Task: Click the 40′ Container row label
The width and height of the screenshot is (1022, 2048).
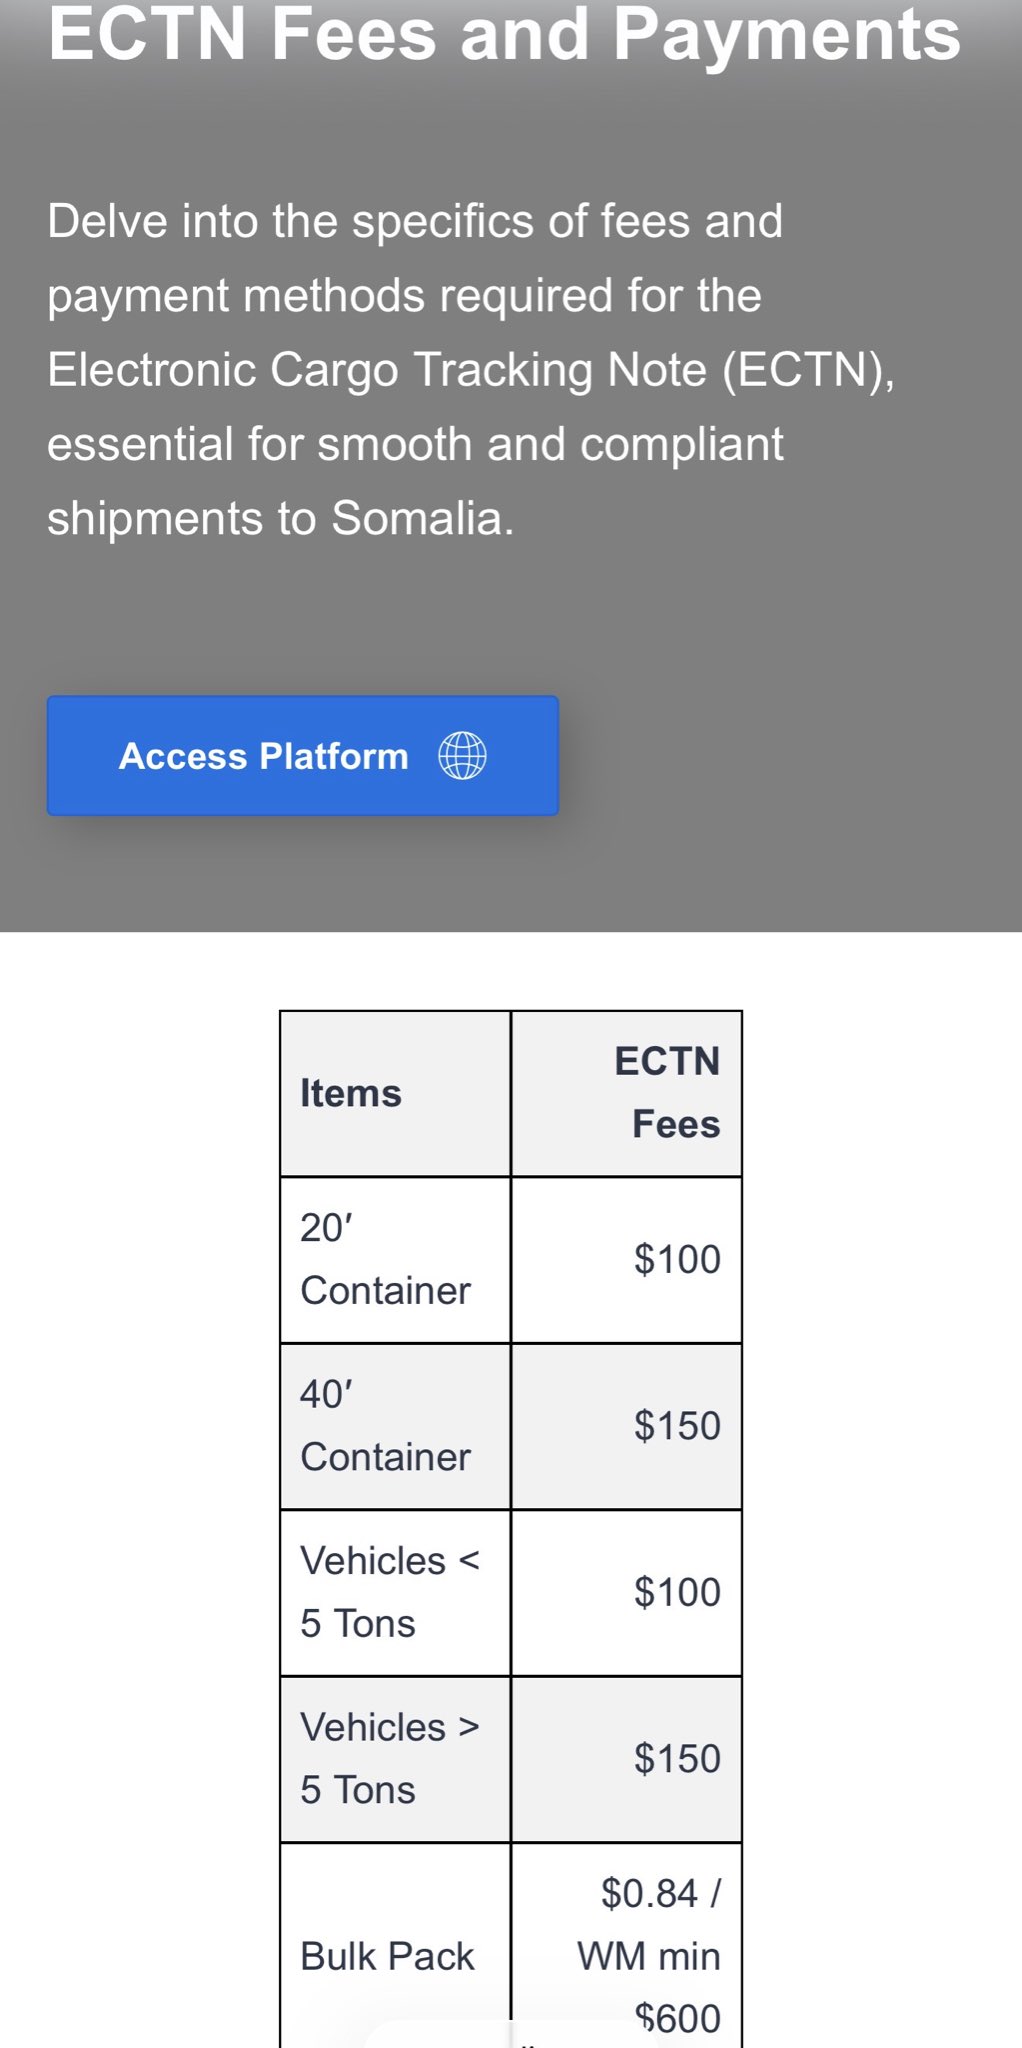Action: click(385, 1425)
